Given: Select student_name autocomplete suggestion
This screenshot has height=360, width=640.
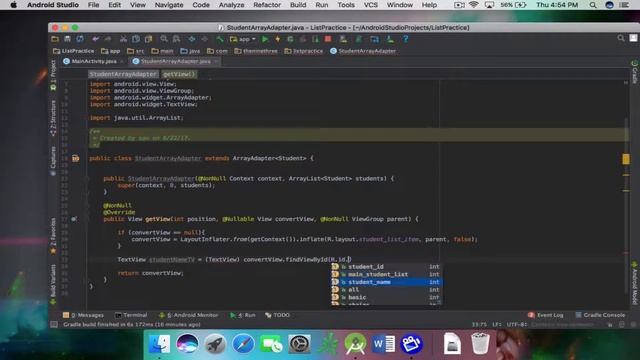Looking at the screenshot, I should (x=386, y=282).
